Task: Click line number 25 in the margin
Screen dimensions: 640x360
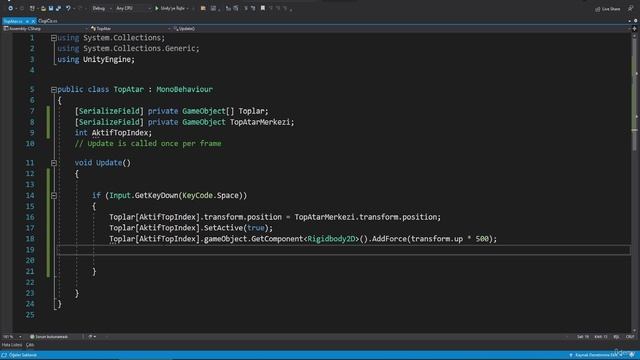Action: 30,315
